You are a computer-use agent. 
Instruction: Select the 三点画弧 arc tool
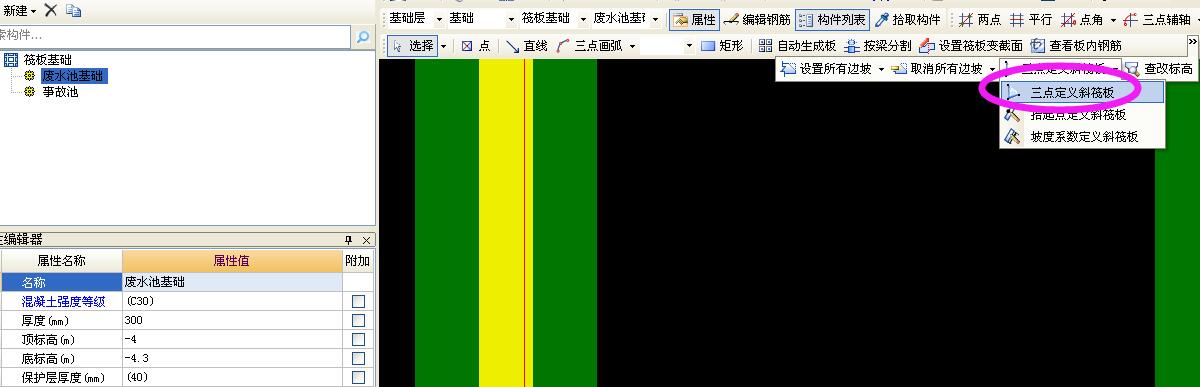pos(589,45)
